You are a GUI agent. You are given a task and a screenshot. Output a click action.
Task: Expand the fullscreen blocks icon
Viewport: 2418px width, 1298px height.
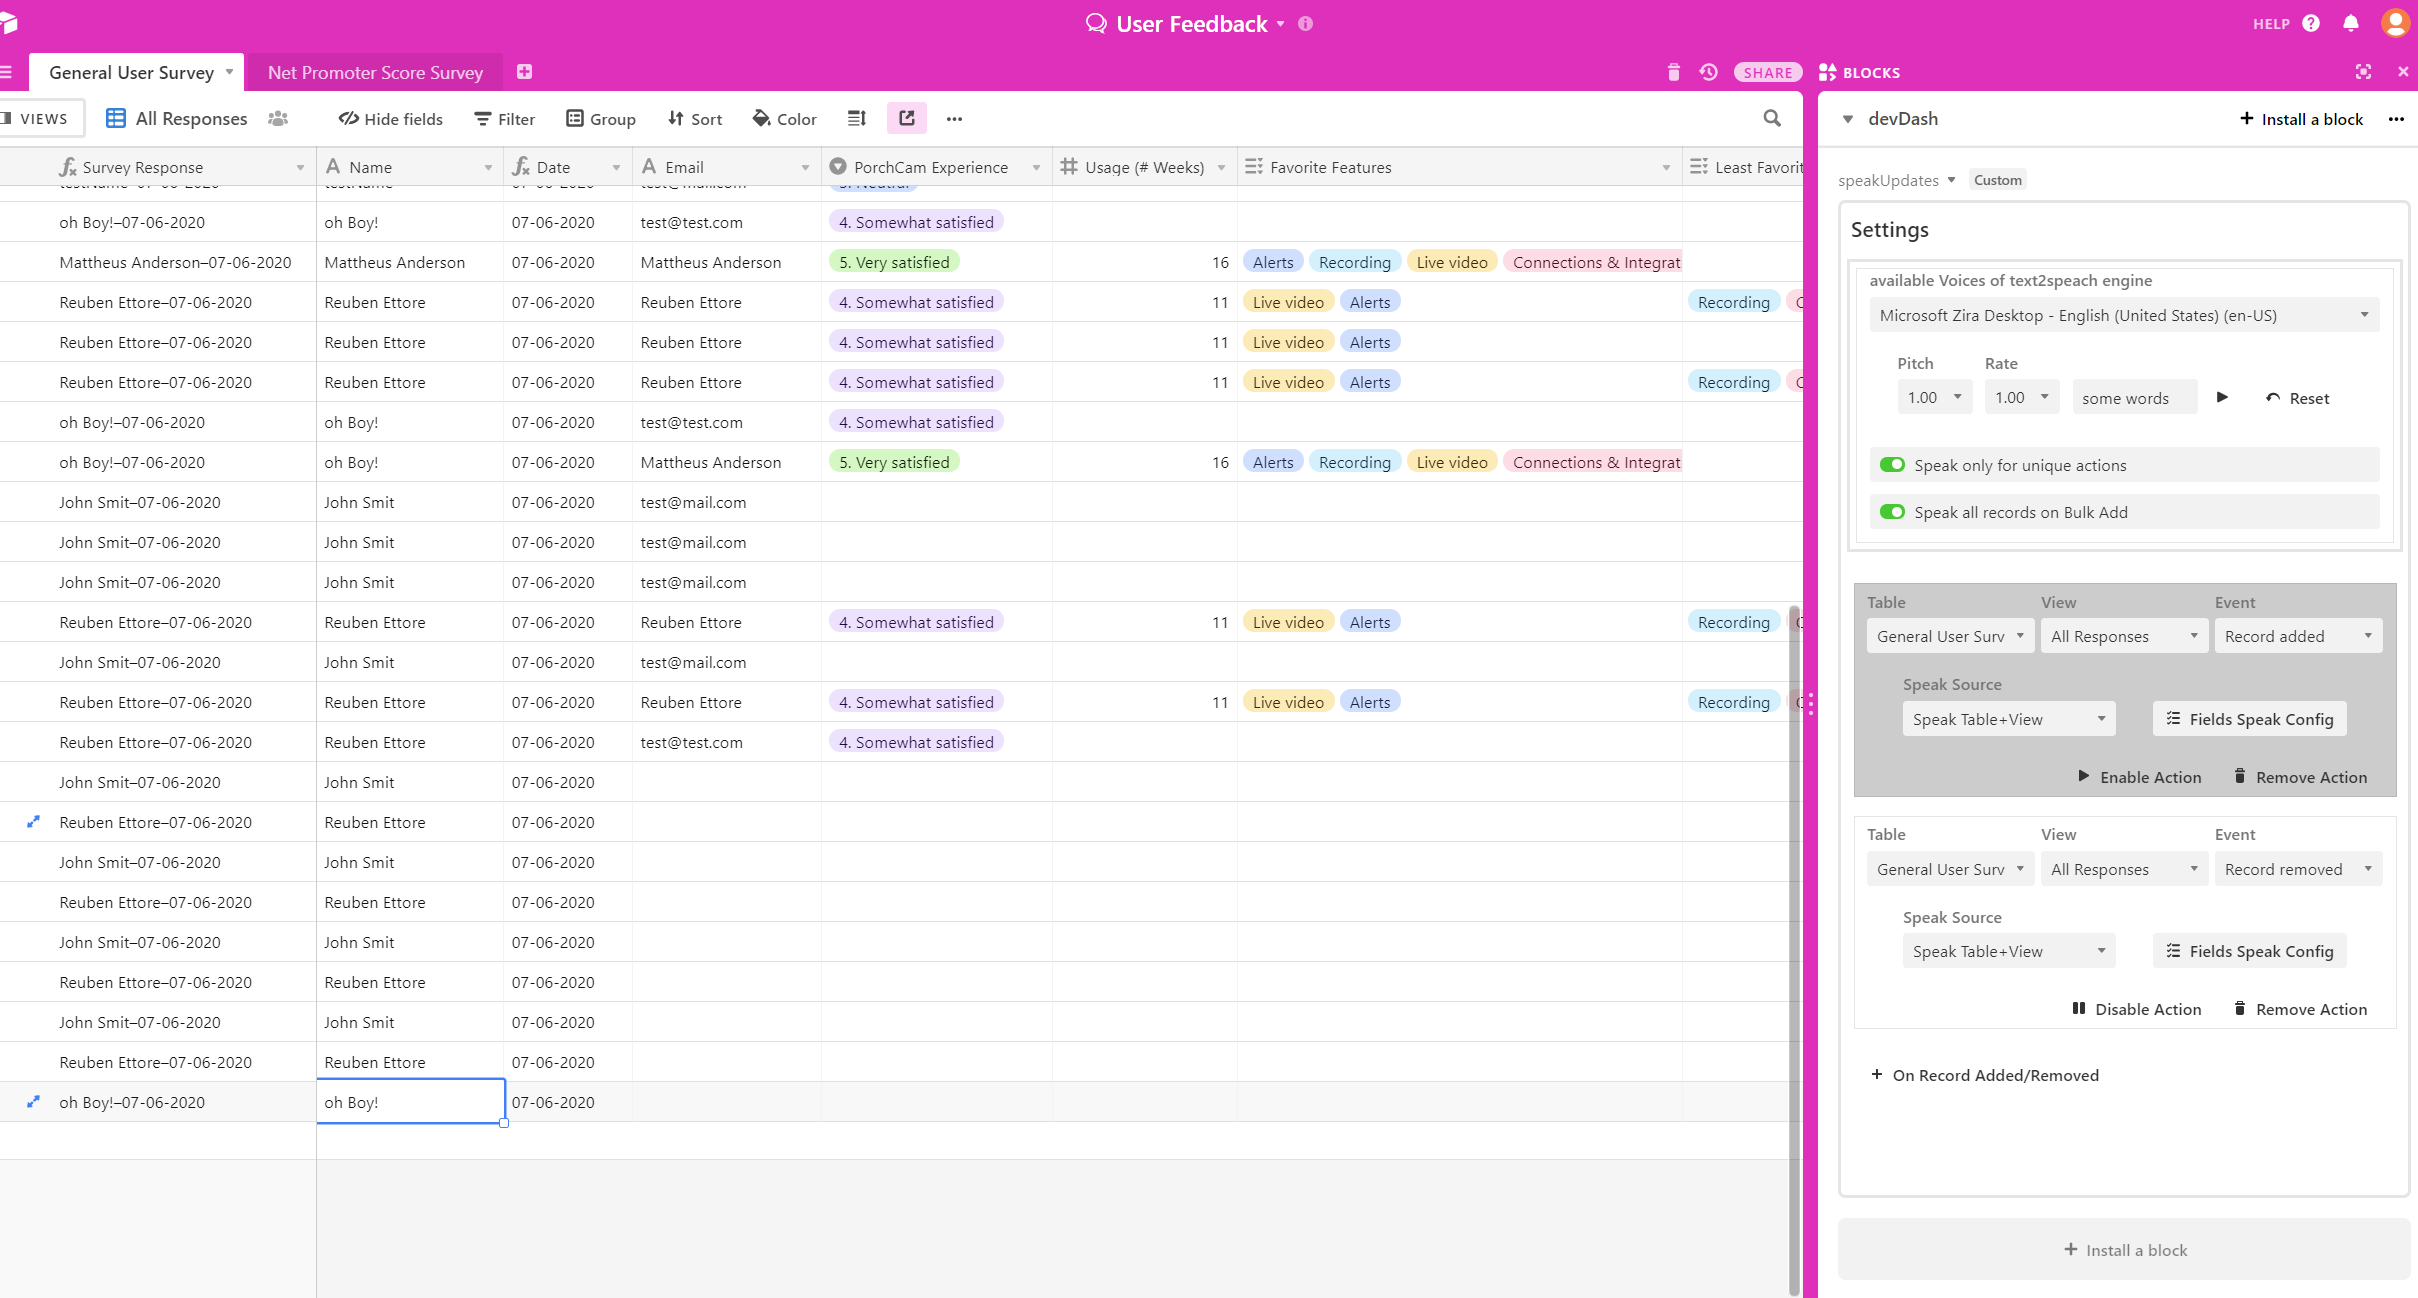coord(2363,72)
